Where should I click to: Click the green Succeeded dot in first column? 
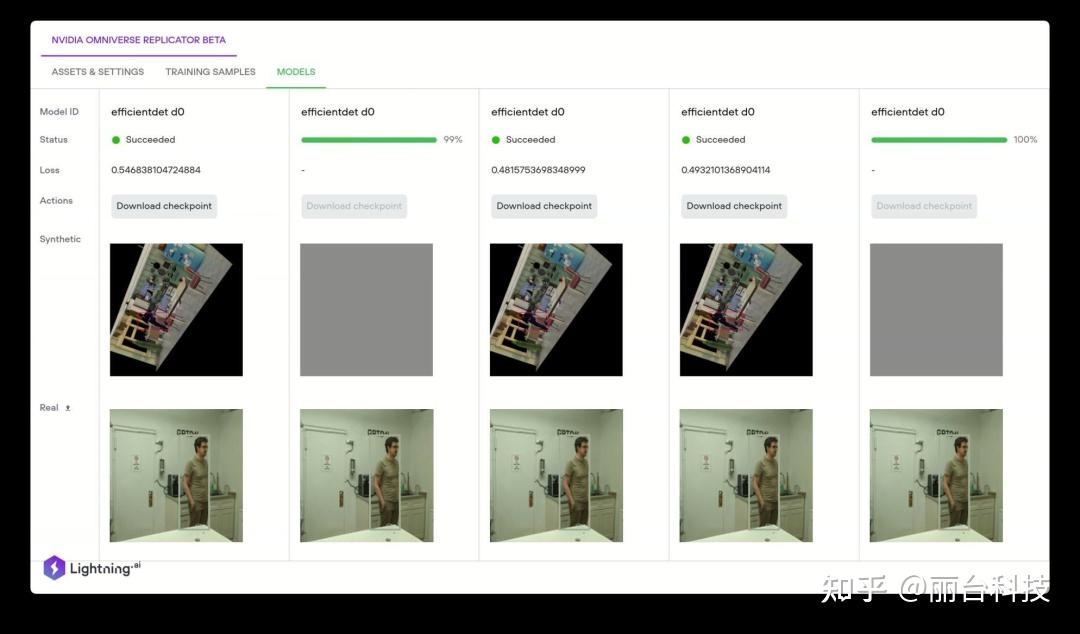[x=115, y=139]
